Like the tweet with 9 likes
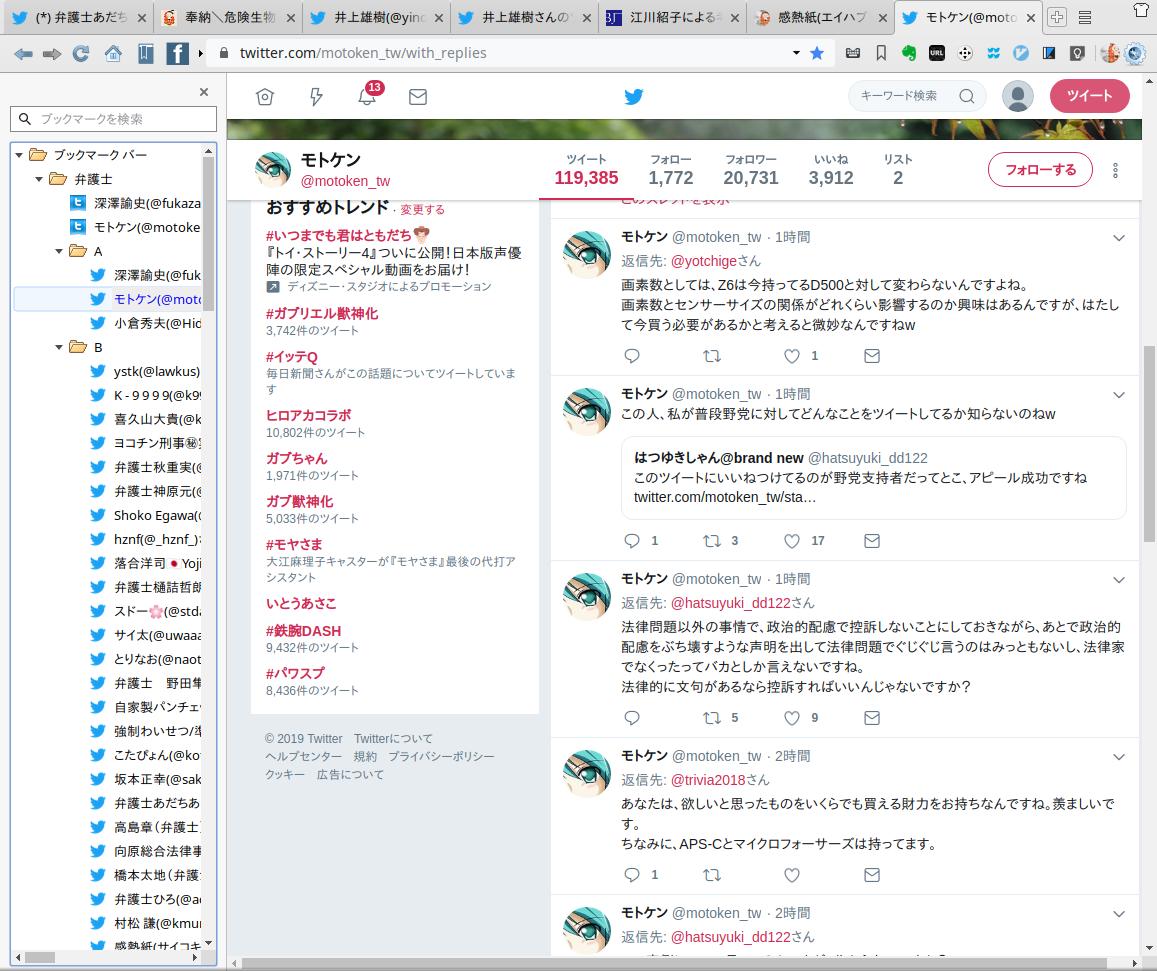This screenshot has width=1157, height=971. (x=792, y=718)
